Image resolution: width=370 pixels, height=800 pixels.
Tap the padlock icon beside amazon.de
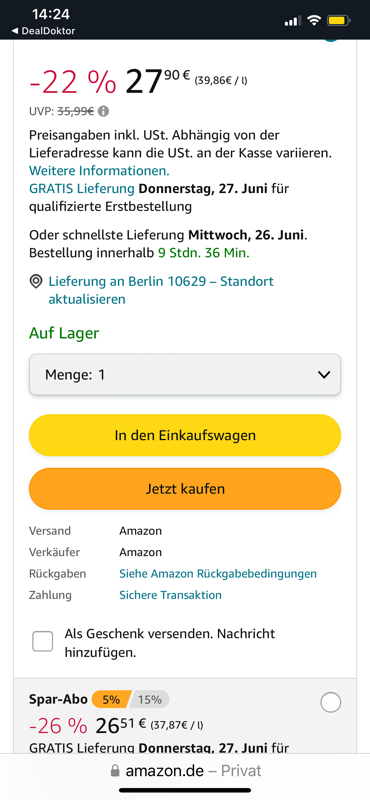point(115,770)
